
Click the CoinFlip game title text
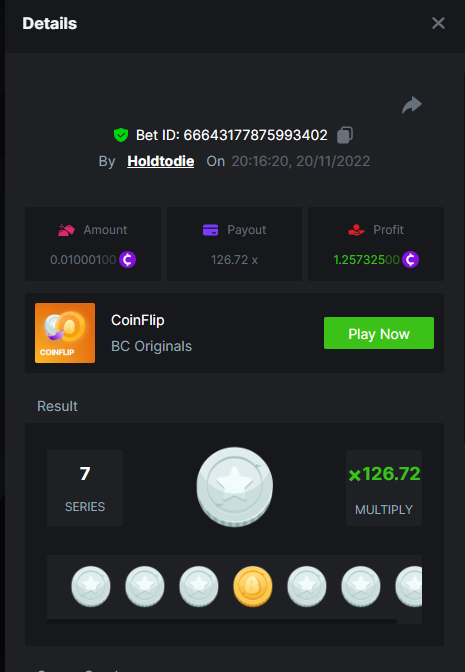coord(138,320)
